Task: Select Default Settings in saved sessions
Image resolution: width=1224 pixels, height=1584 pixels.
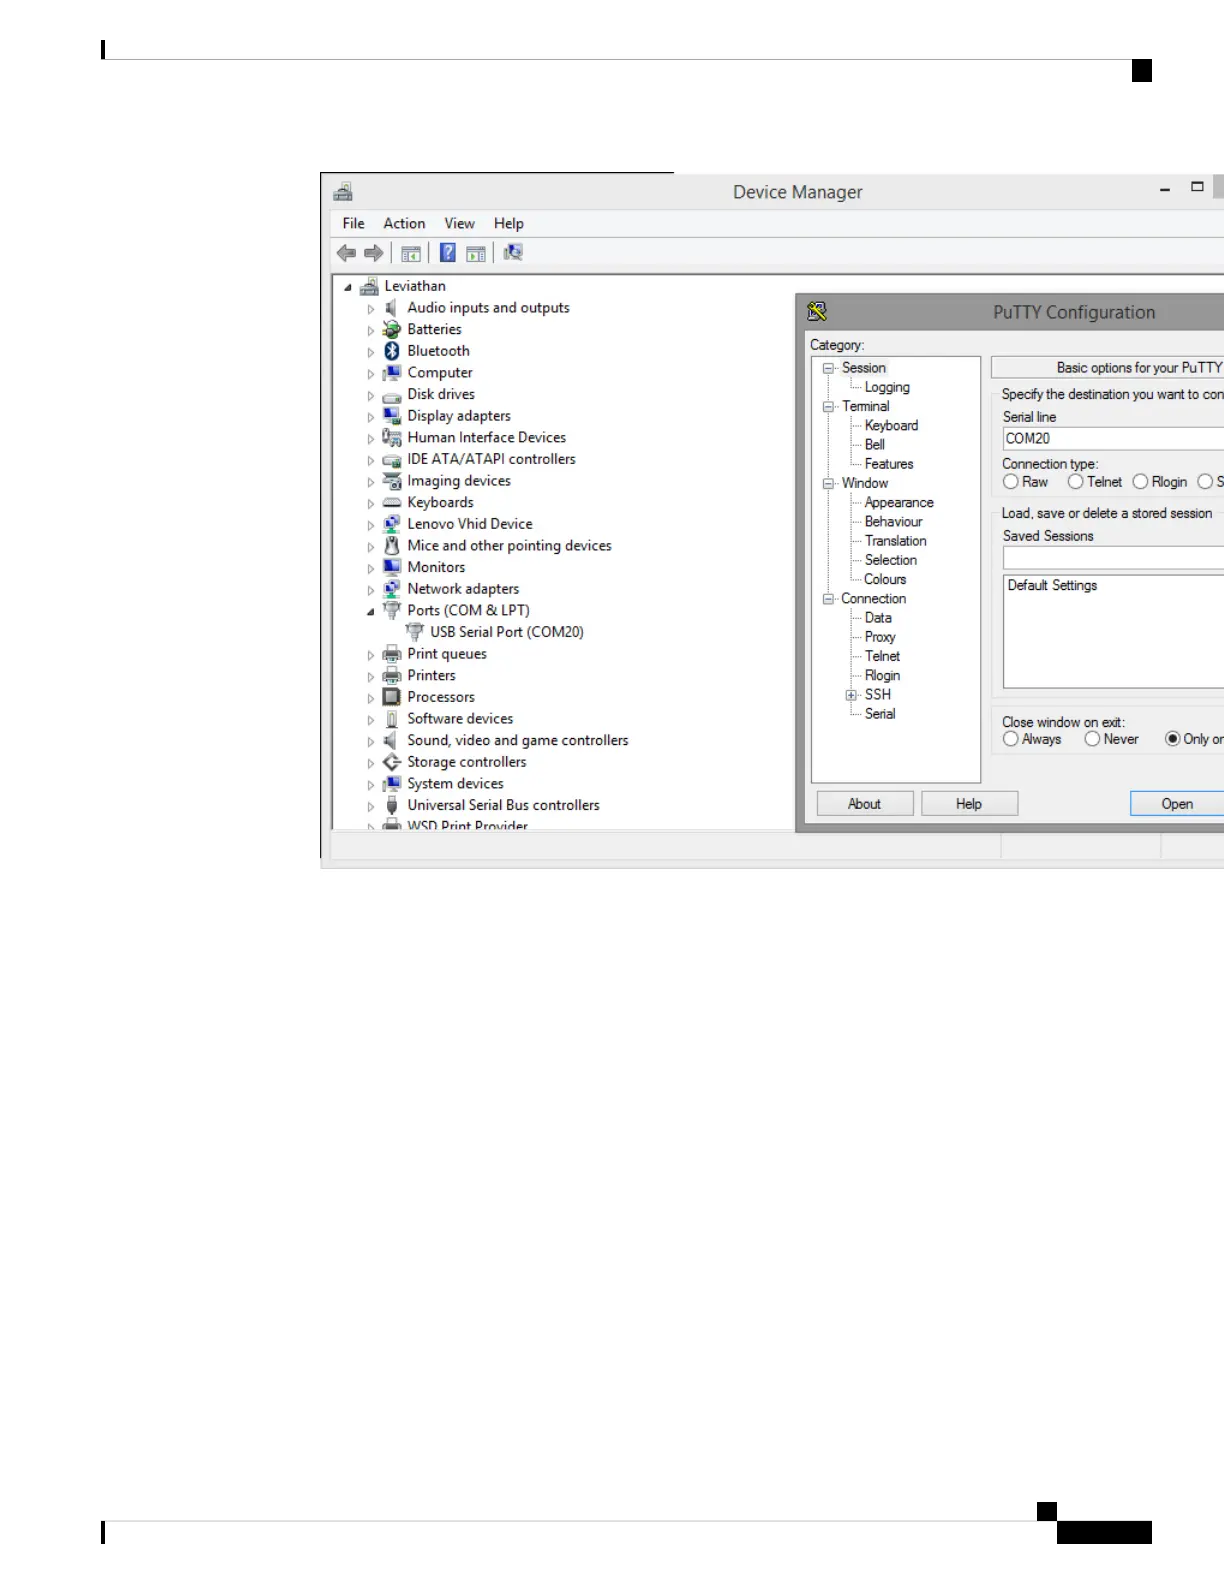Action: [x=1052, y=585]
